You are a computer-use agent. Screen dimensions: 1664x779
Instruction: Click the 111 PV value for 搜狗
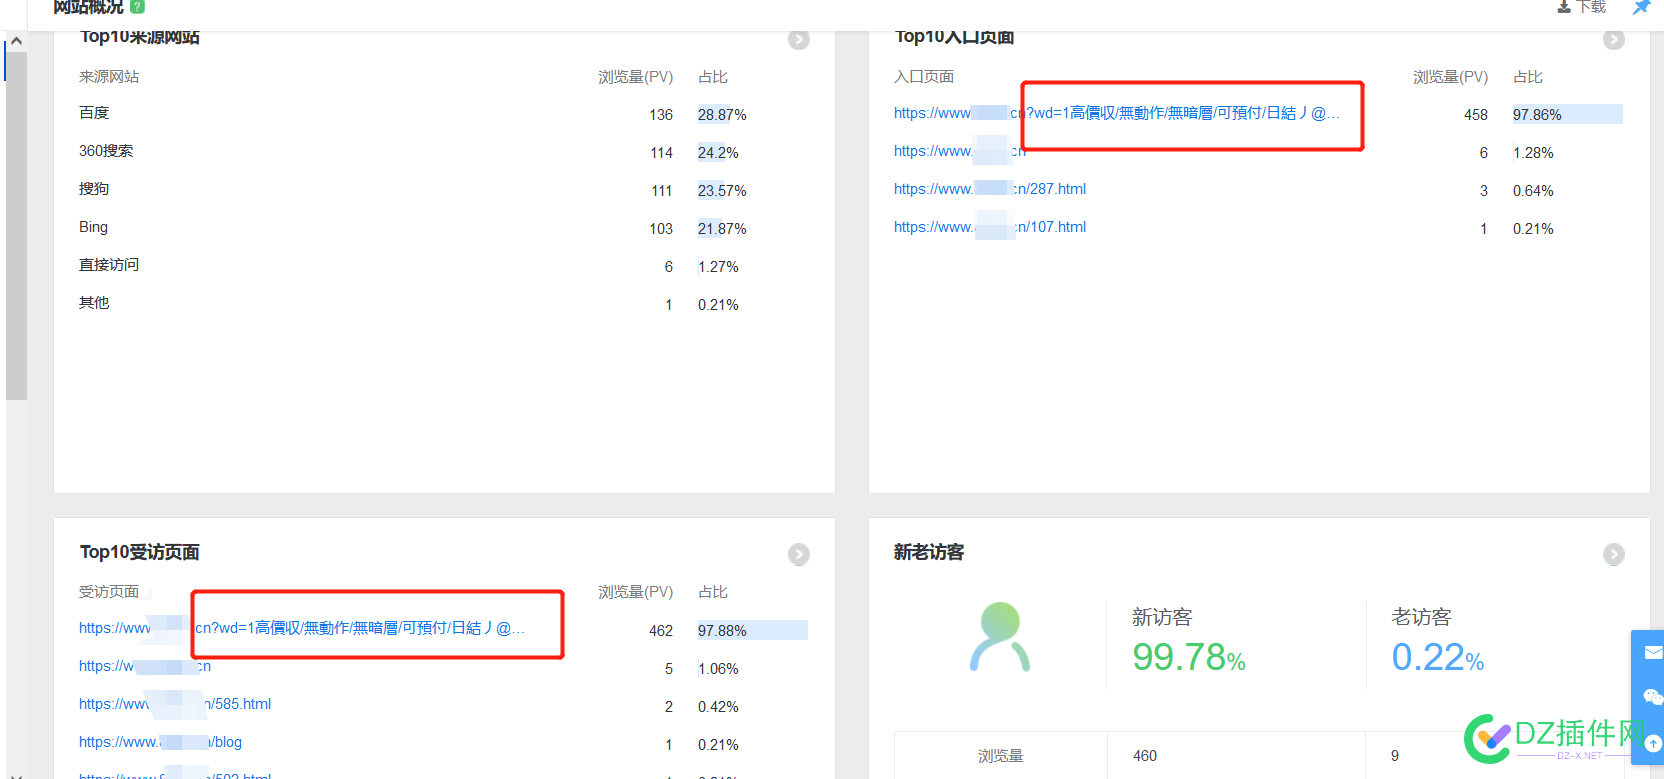661,191
